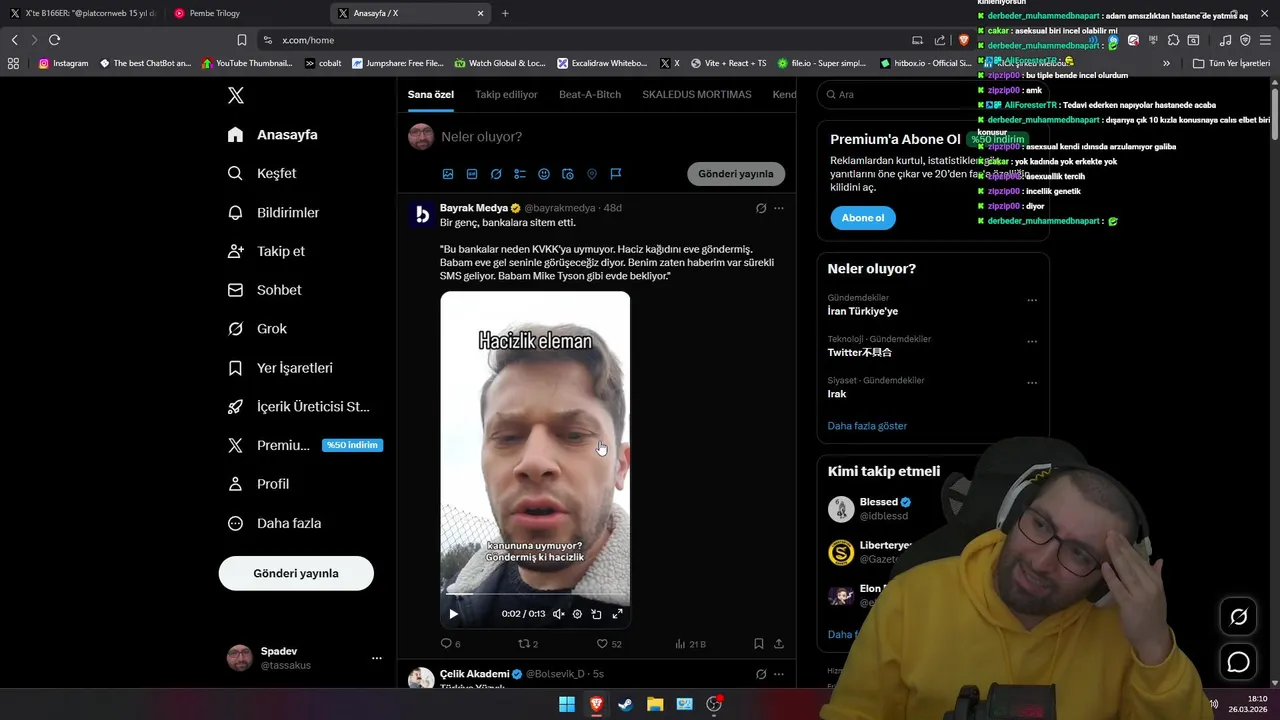Click Abone ol premium button
Viewport: 1280px width, 720px height.
coord(863,218)
